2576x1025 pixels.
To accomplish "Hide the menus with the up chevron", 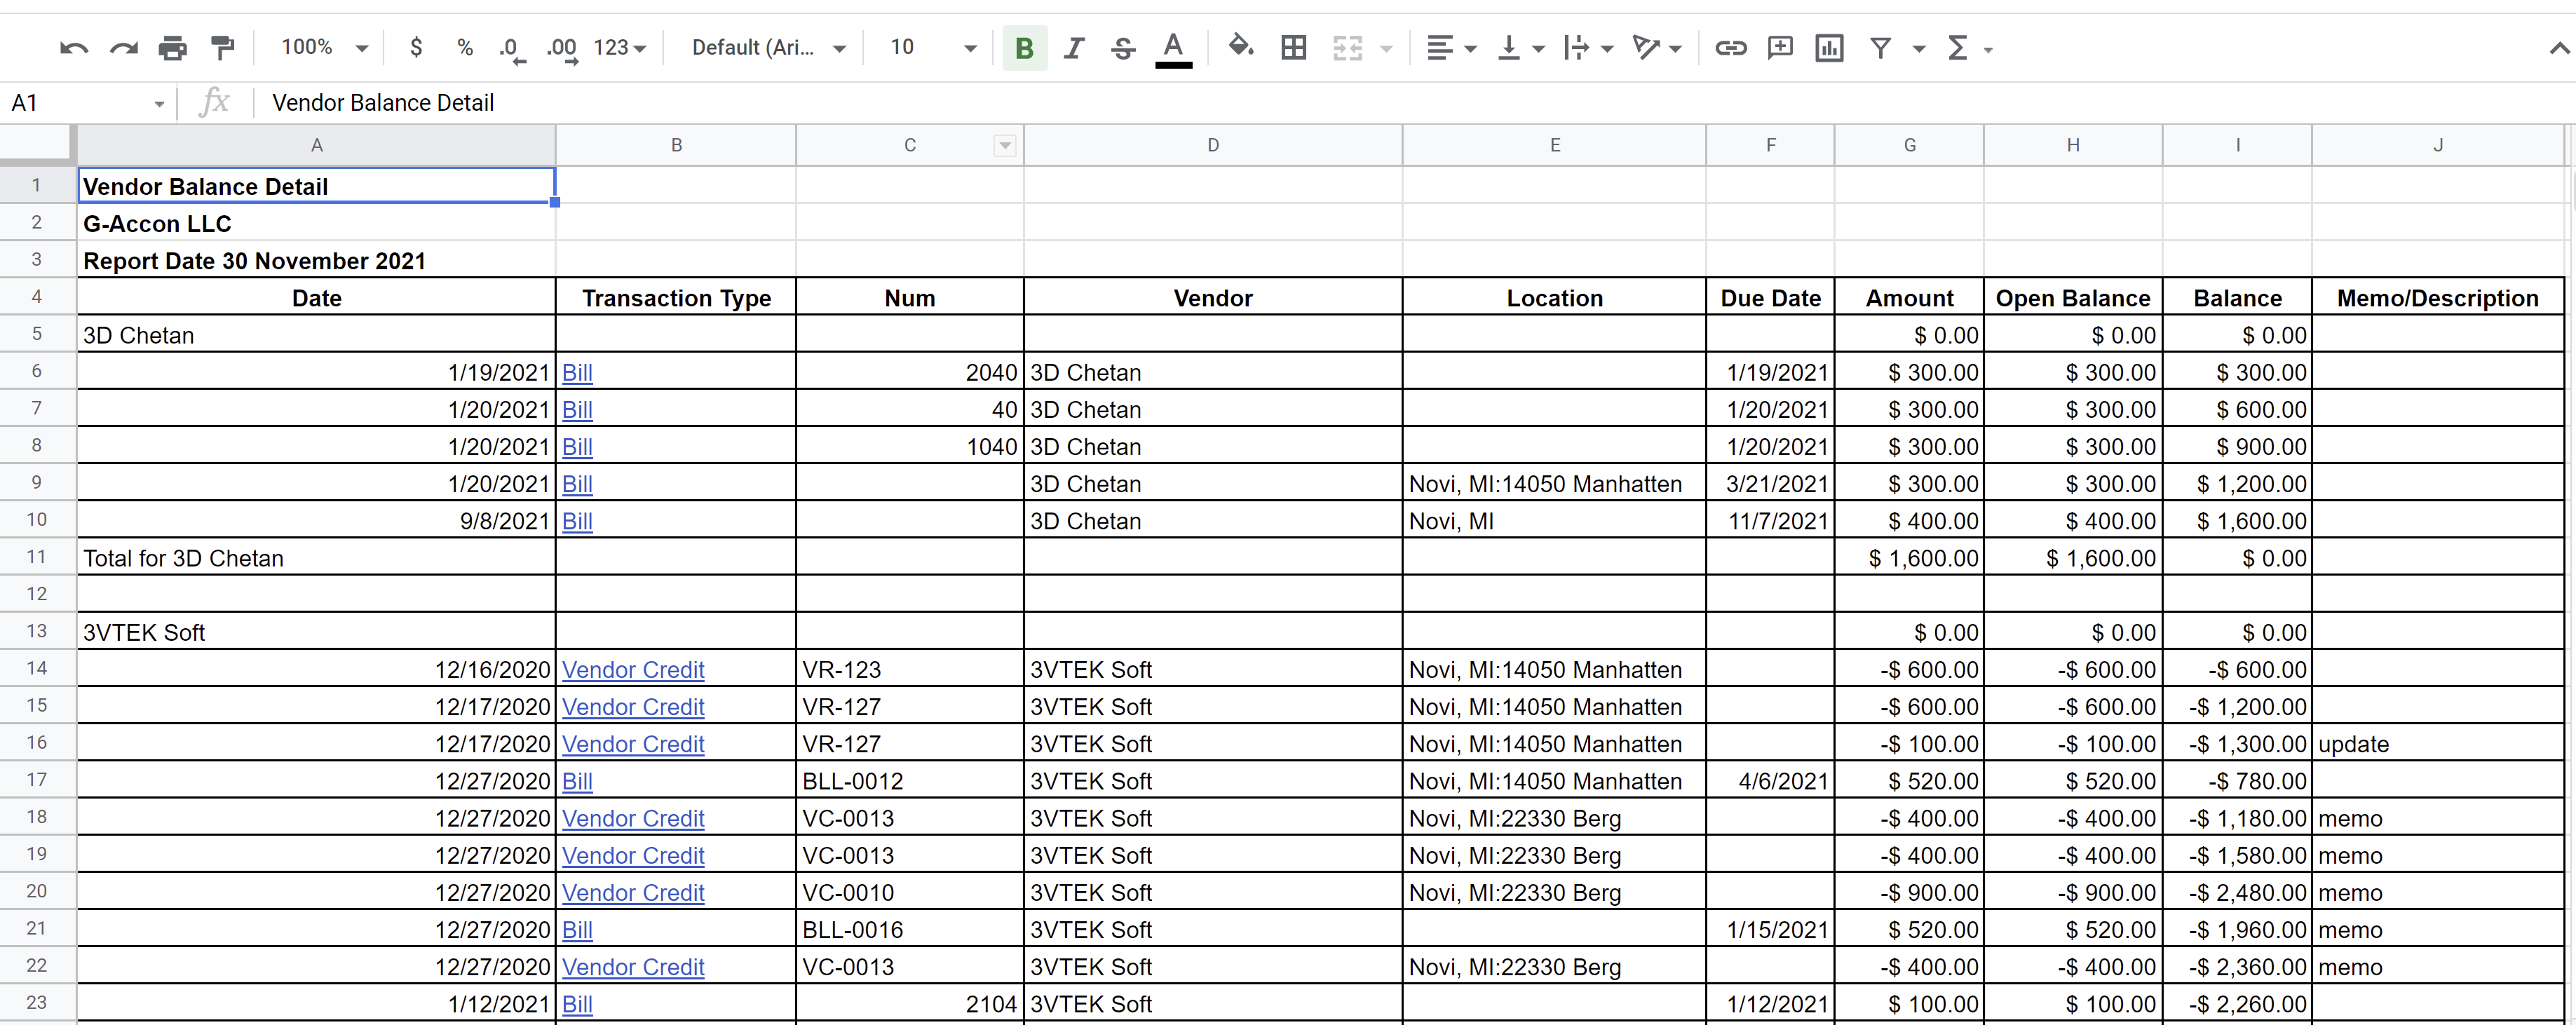I will 2558,48.
